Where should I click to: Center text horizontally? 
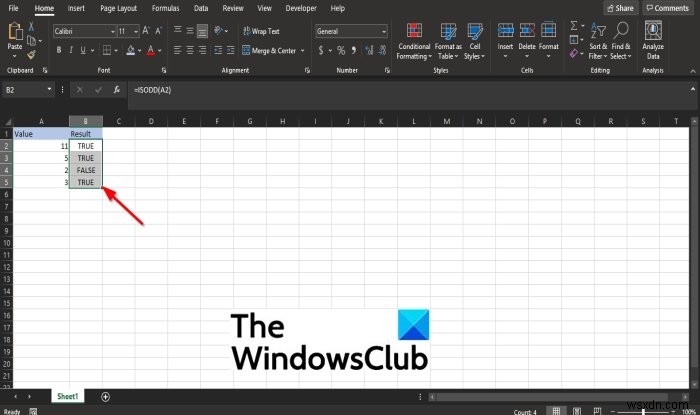click(190, 50)
